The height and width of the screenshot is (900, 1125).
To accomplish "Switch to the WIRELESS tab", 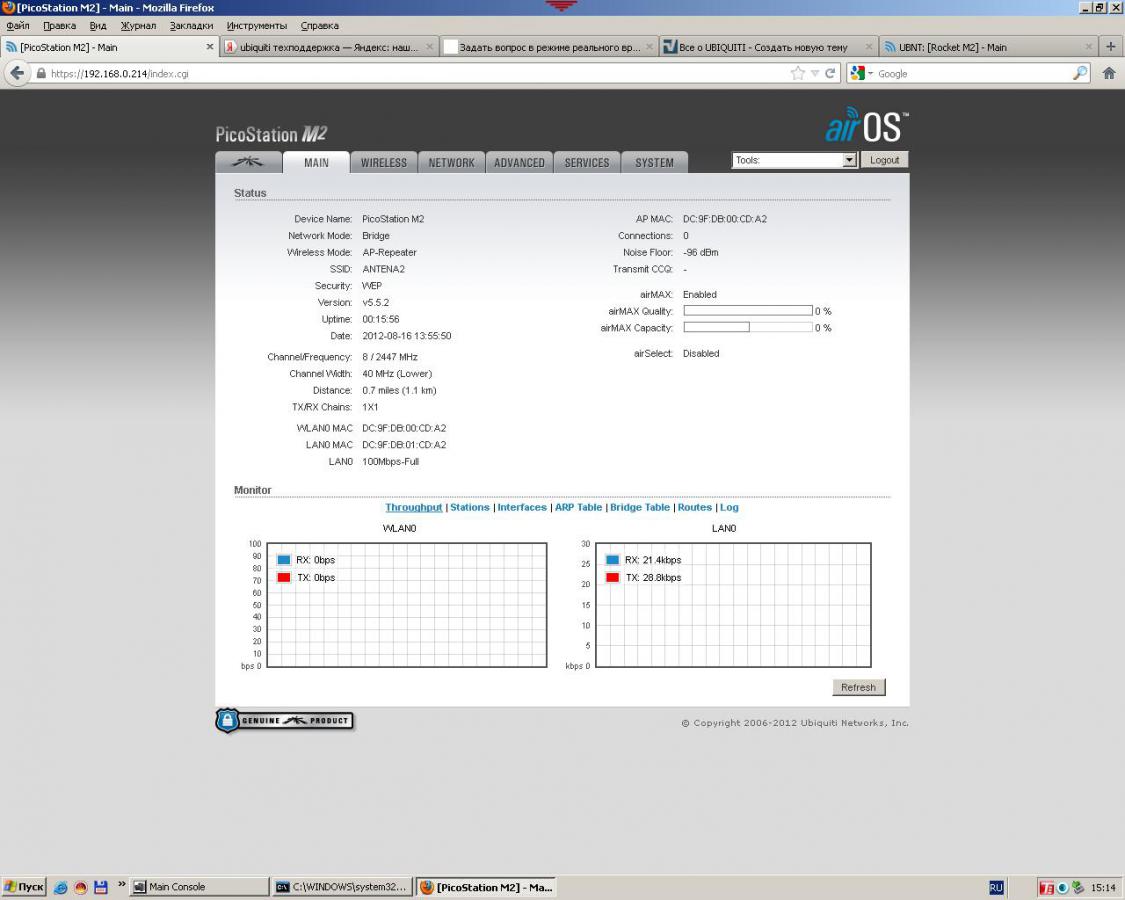I will 384,162.
